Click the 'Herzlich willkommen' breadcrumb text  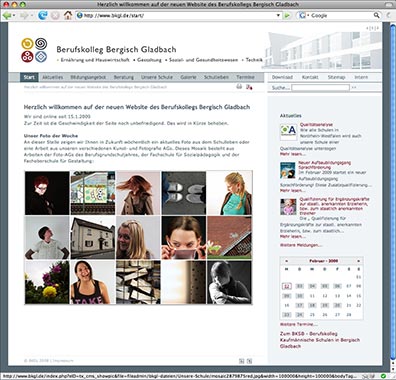coord(95,87)
